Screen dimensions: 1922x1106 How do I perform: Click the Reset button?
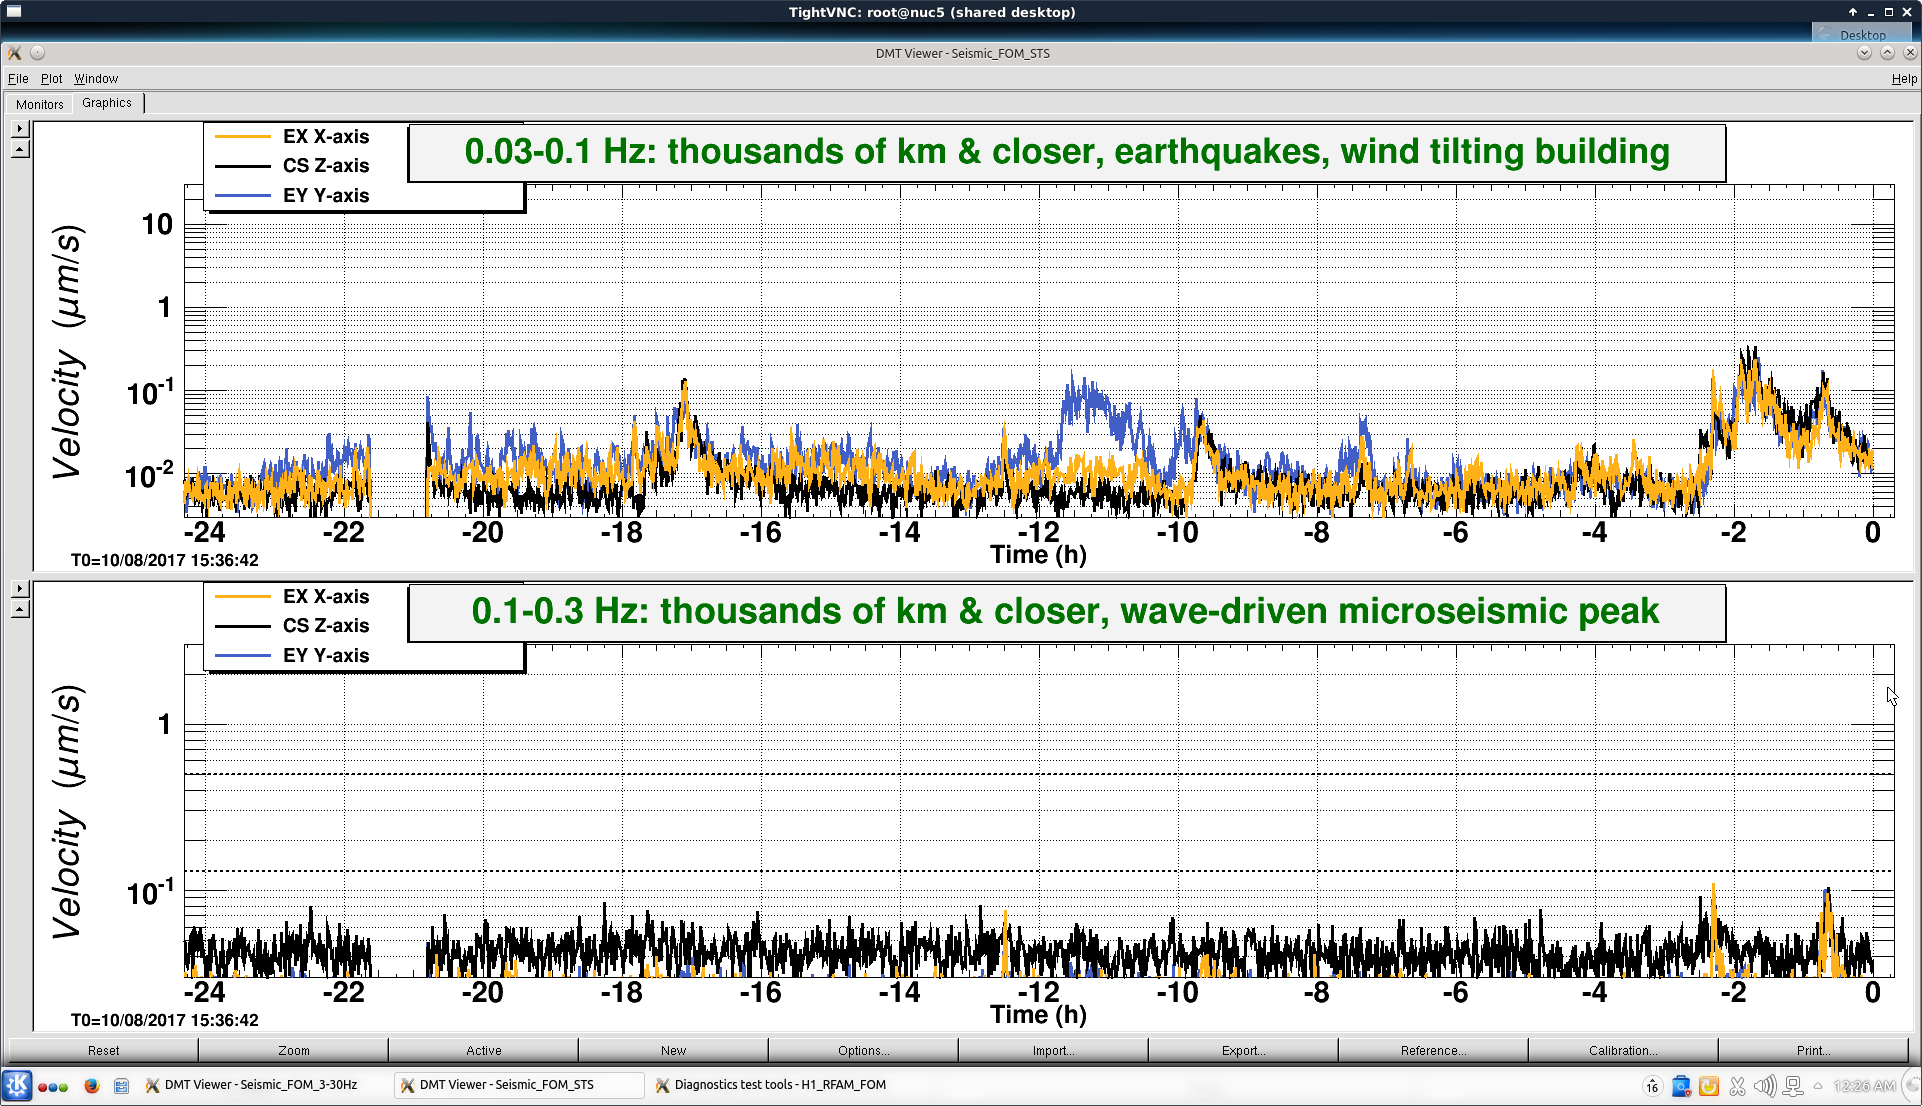103,1050
